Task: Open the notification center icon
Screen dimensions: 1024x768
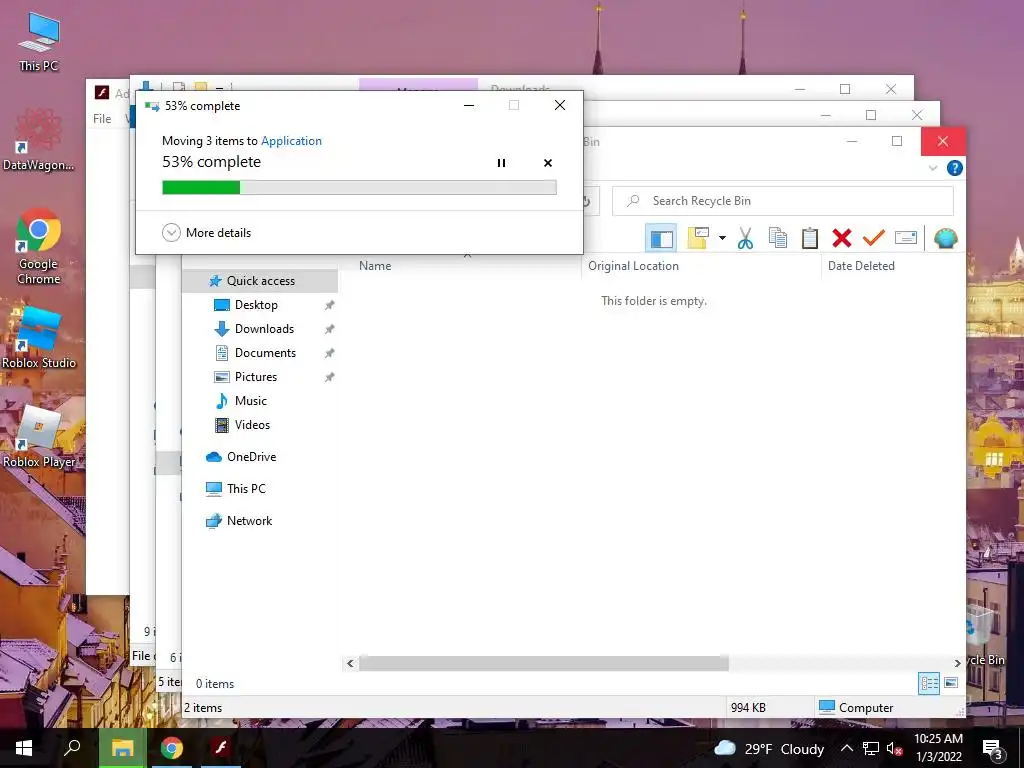Action: [x=993, y=750]
